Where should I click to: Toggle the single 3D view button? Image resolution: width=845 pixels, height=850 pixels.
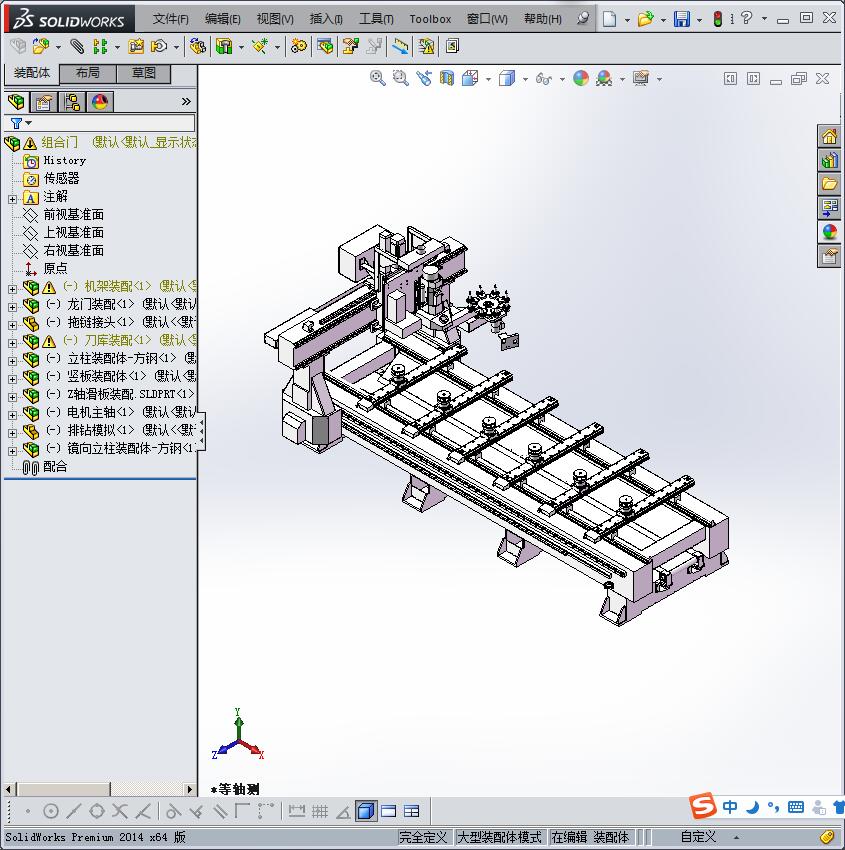click(366, 812)
